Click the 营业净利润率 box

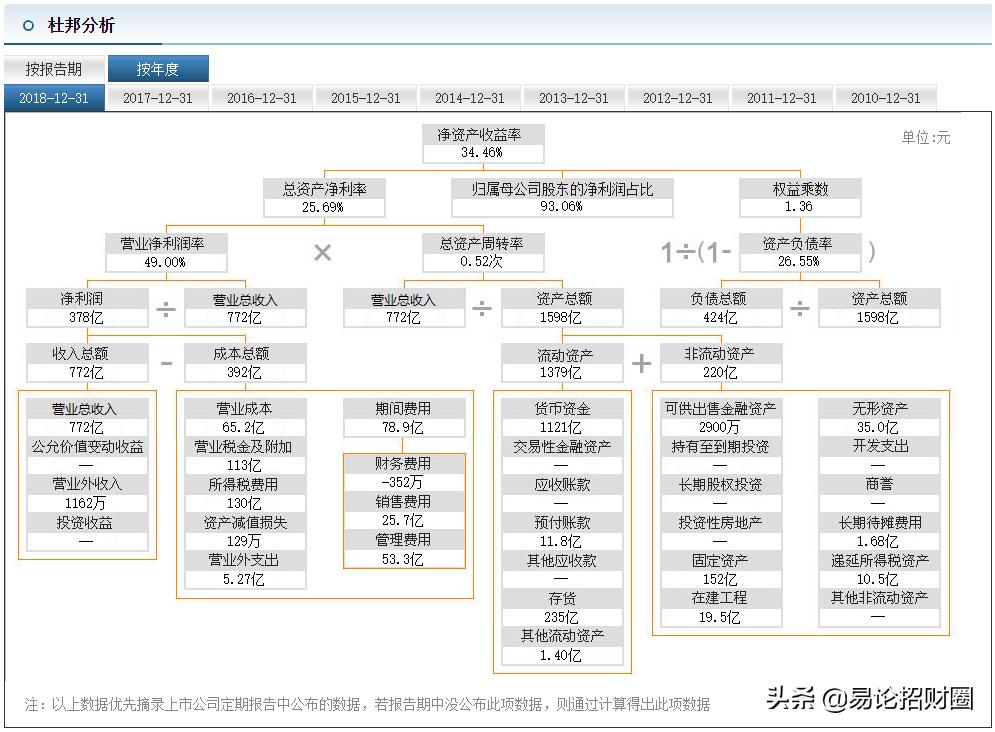coord(166,253)
